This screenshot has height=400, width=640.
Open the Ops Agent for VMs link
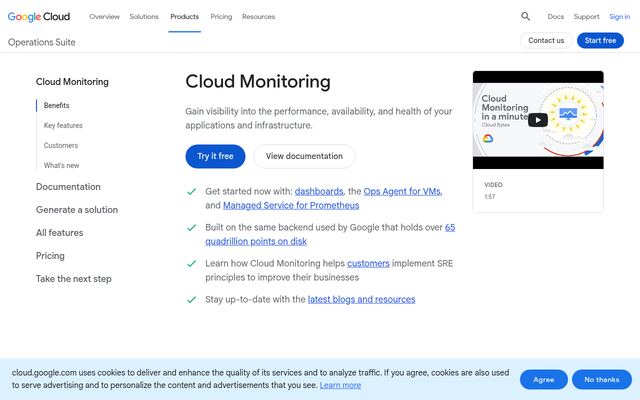[x=402, y=191]
